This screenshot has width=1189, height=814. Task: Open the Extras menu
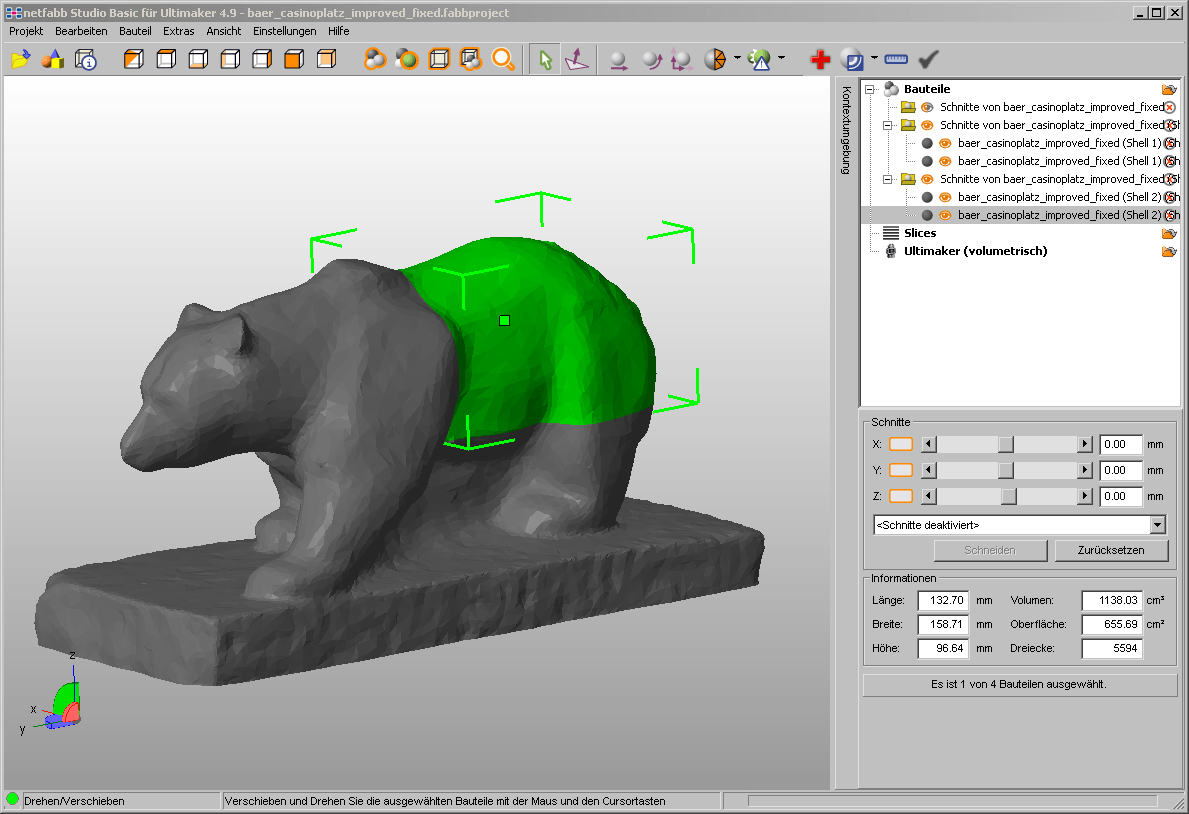coord(178,31)
